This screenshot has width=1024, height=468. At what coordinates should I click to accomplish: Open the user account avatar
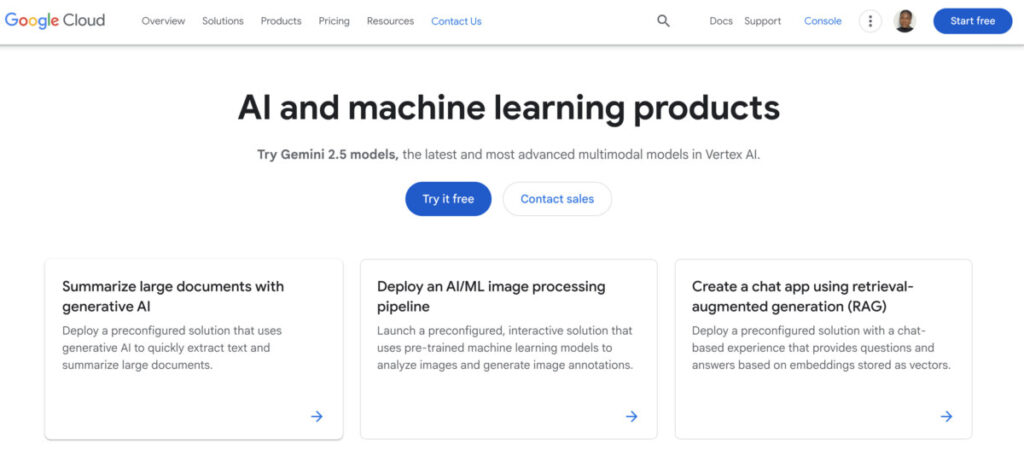pyautogui.click(x=904, y=21)
